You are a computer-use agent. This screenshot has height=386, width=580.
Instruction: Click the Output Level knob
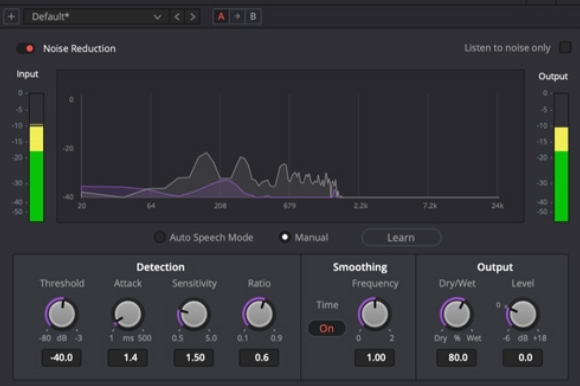point(522,314)
